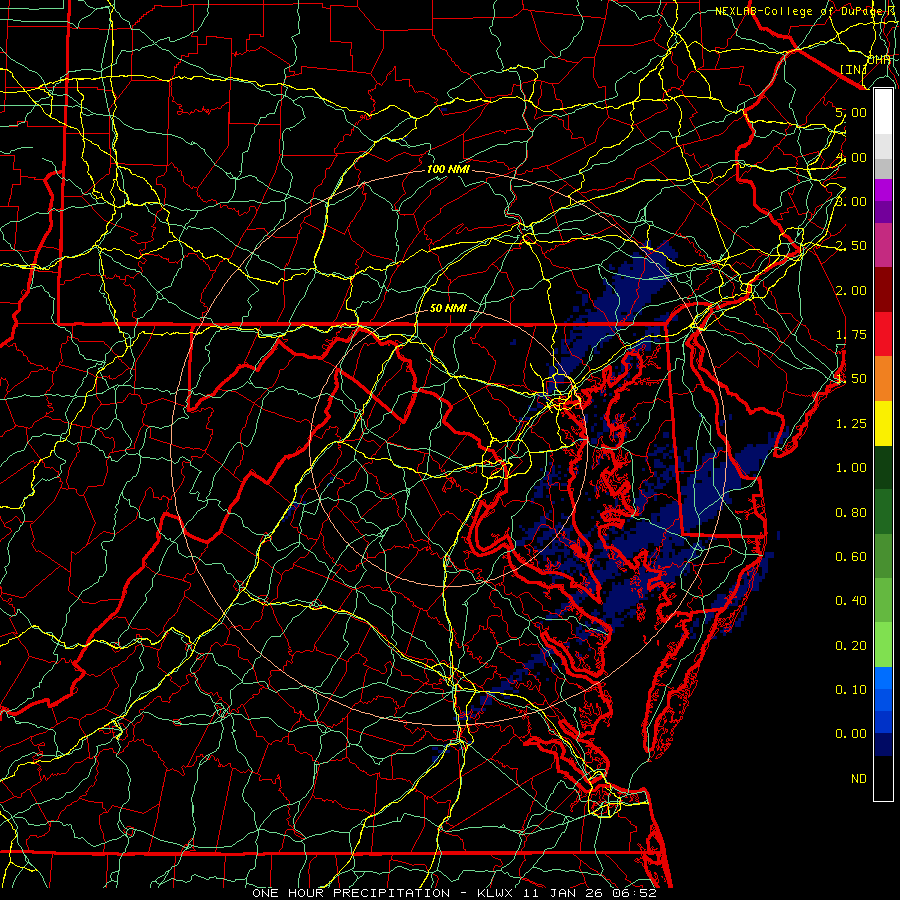Image resolution: width=900 pixels, height=900 pixels.
Task: Click the 0.10 legend value
Action: 851,690
